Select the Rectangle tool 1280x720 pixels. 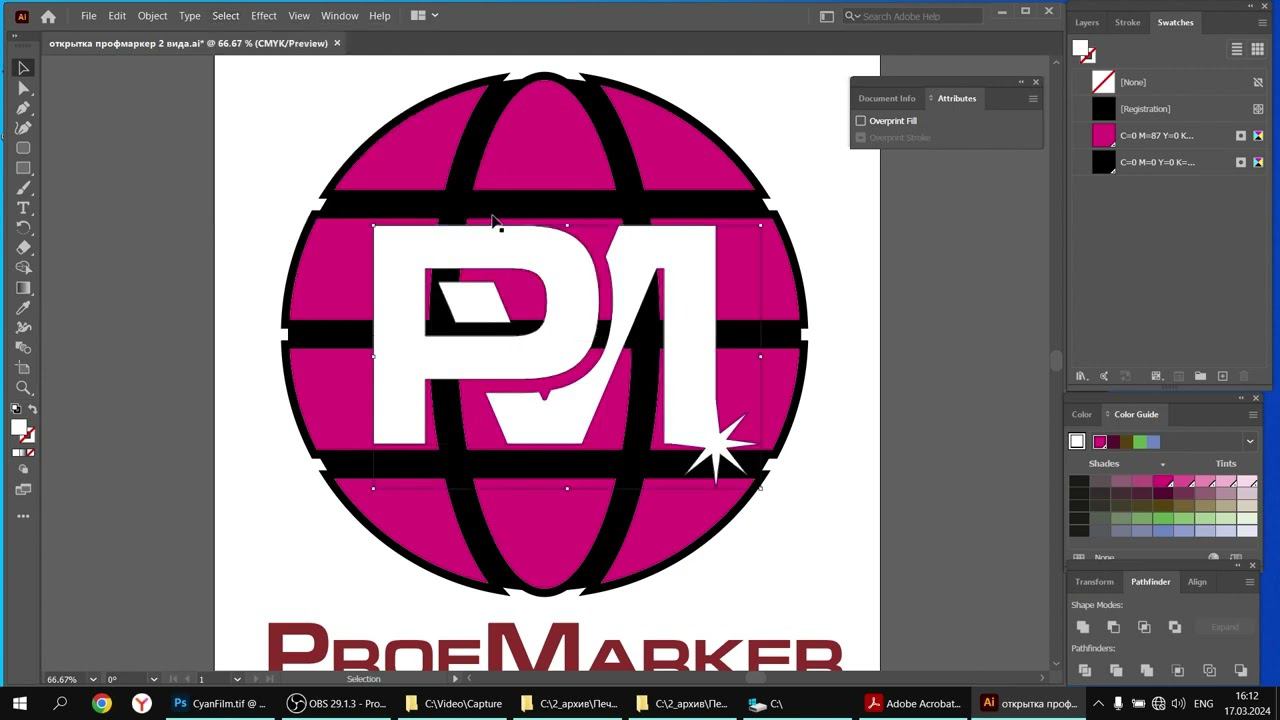point(23,168)
